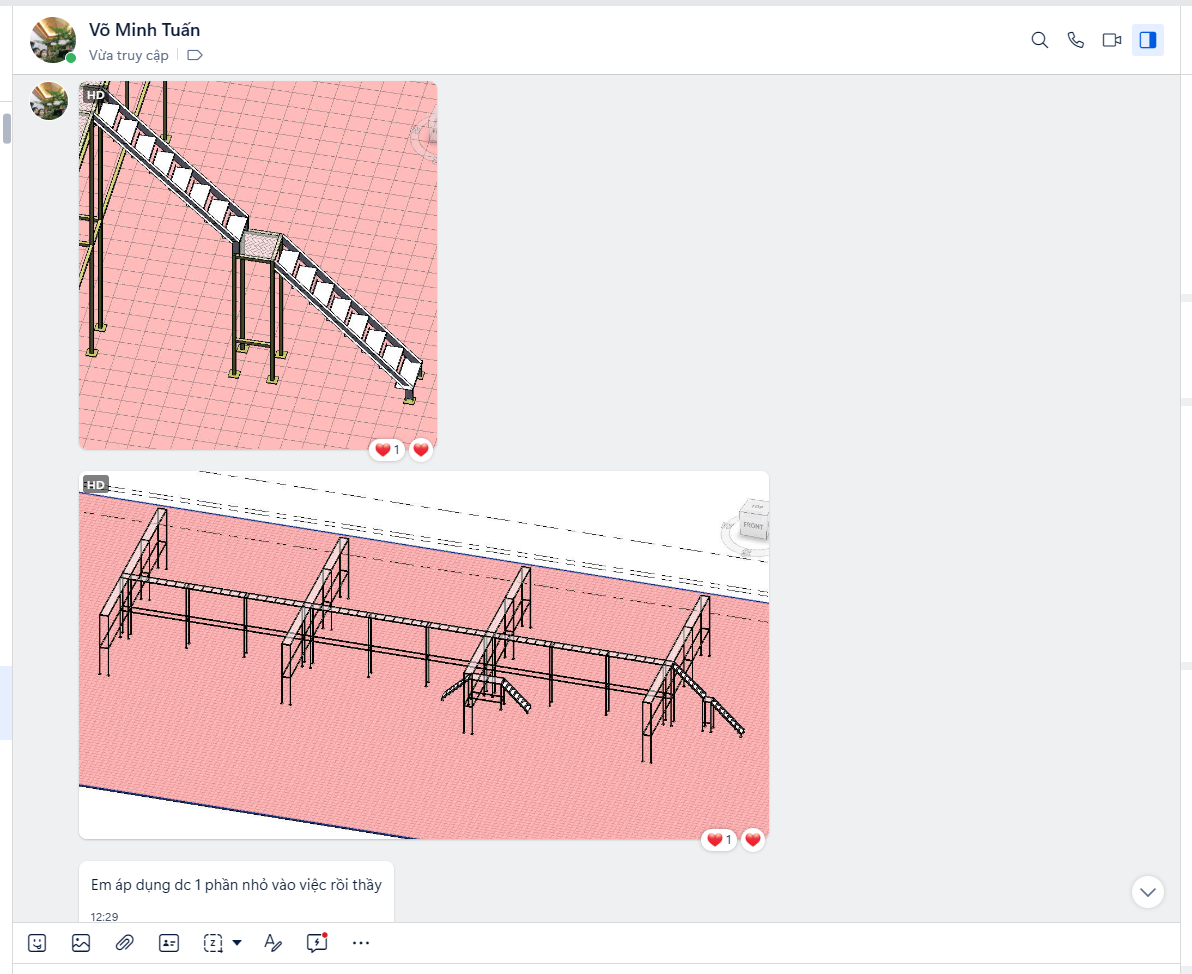Image resolution: width=1192 pixels, height=974 pixels.
Task: Search messages in this conversation
Action: pyautogui.click(x=1039, y=40)
